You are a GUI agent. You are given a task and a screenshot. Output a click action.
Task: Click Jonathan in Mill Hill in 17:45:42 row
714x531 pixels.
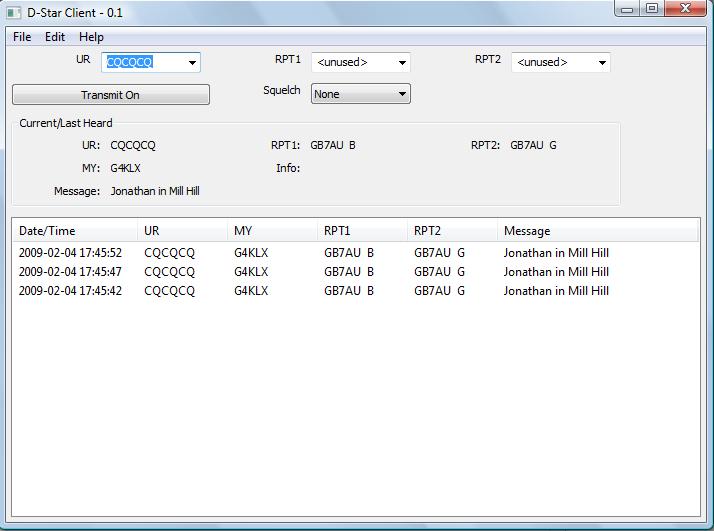click(556, 291)
